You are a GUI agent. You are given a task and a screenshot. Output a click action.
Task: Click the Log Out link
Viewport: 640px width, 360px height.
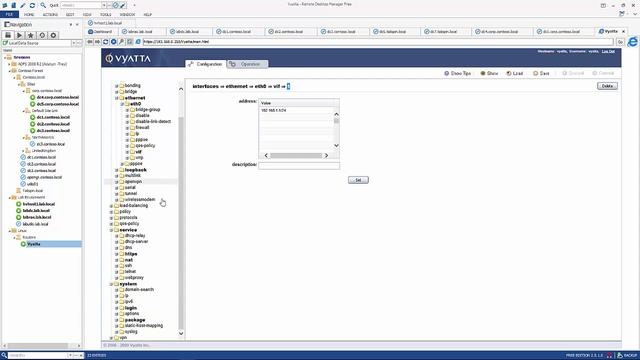point(608,51)
